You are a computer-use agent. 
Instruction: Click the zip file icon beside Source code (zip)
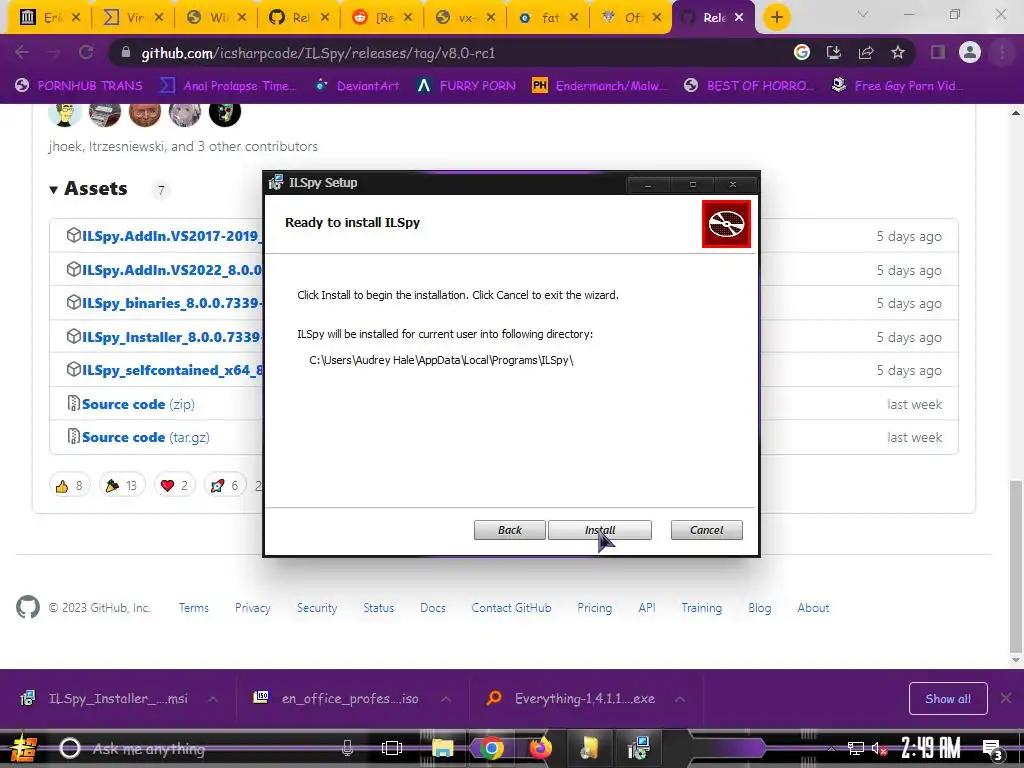pyautogui.click(x=74, y=404)
